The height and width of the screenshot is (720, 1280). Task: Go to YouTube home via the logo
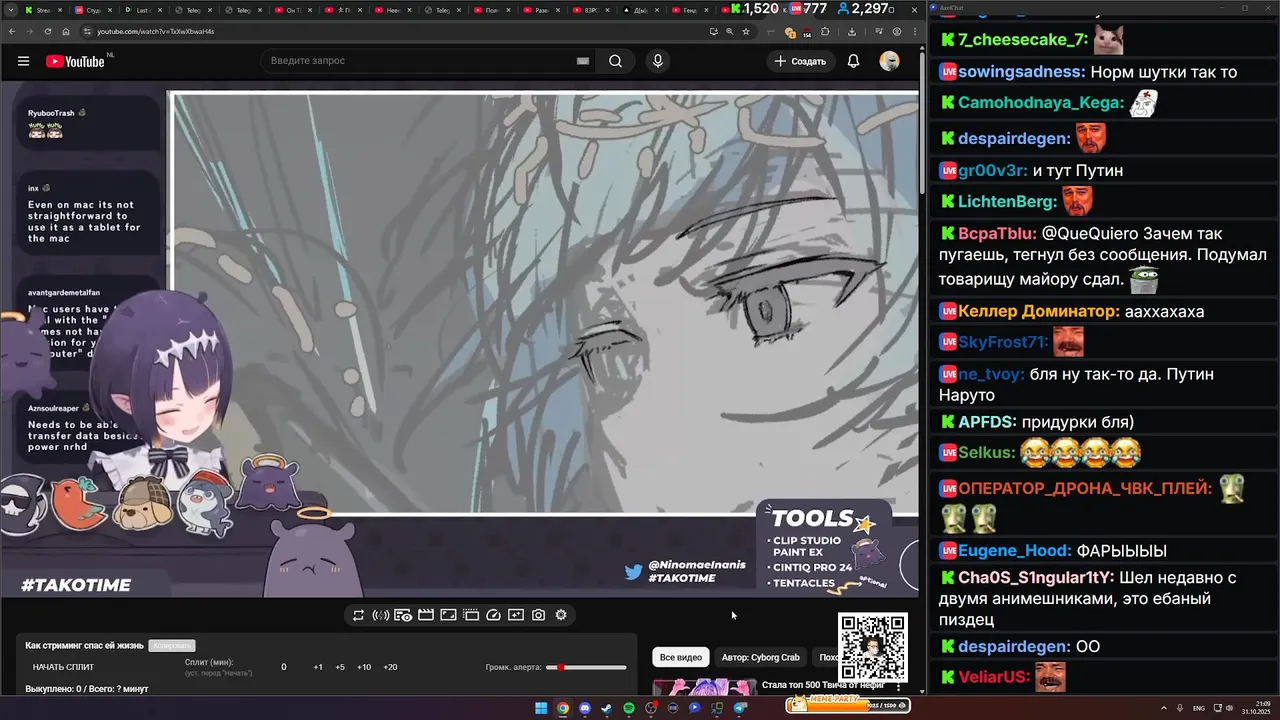pyautogui.click(x=75, y=61)
